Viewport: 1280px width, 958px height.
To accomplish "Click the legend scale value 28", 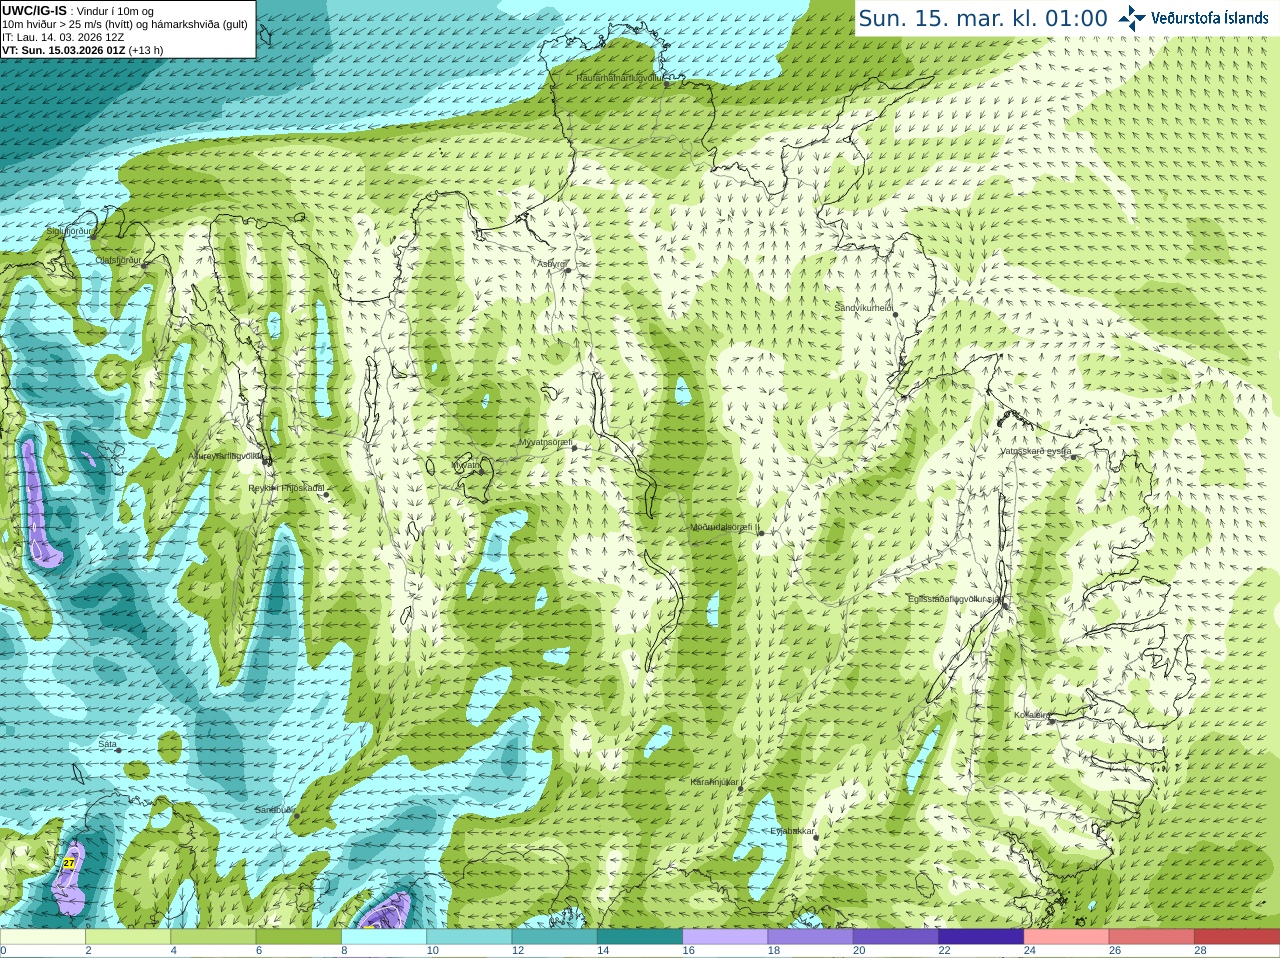I will click(x=1200, y=951).
